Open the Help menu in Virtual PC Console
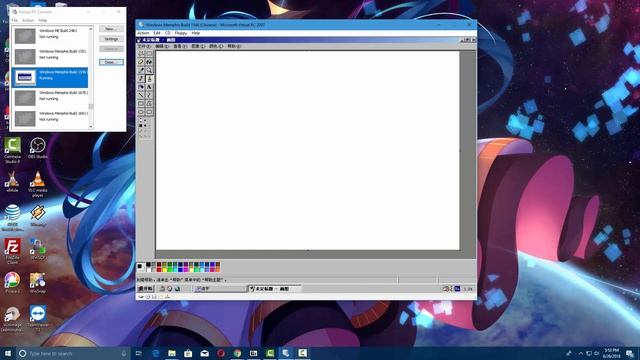 click(x=42, y=20)
